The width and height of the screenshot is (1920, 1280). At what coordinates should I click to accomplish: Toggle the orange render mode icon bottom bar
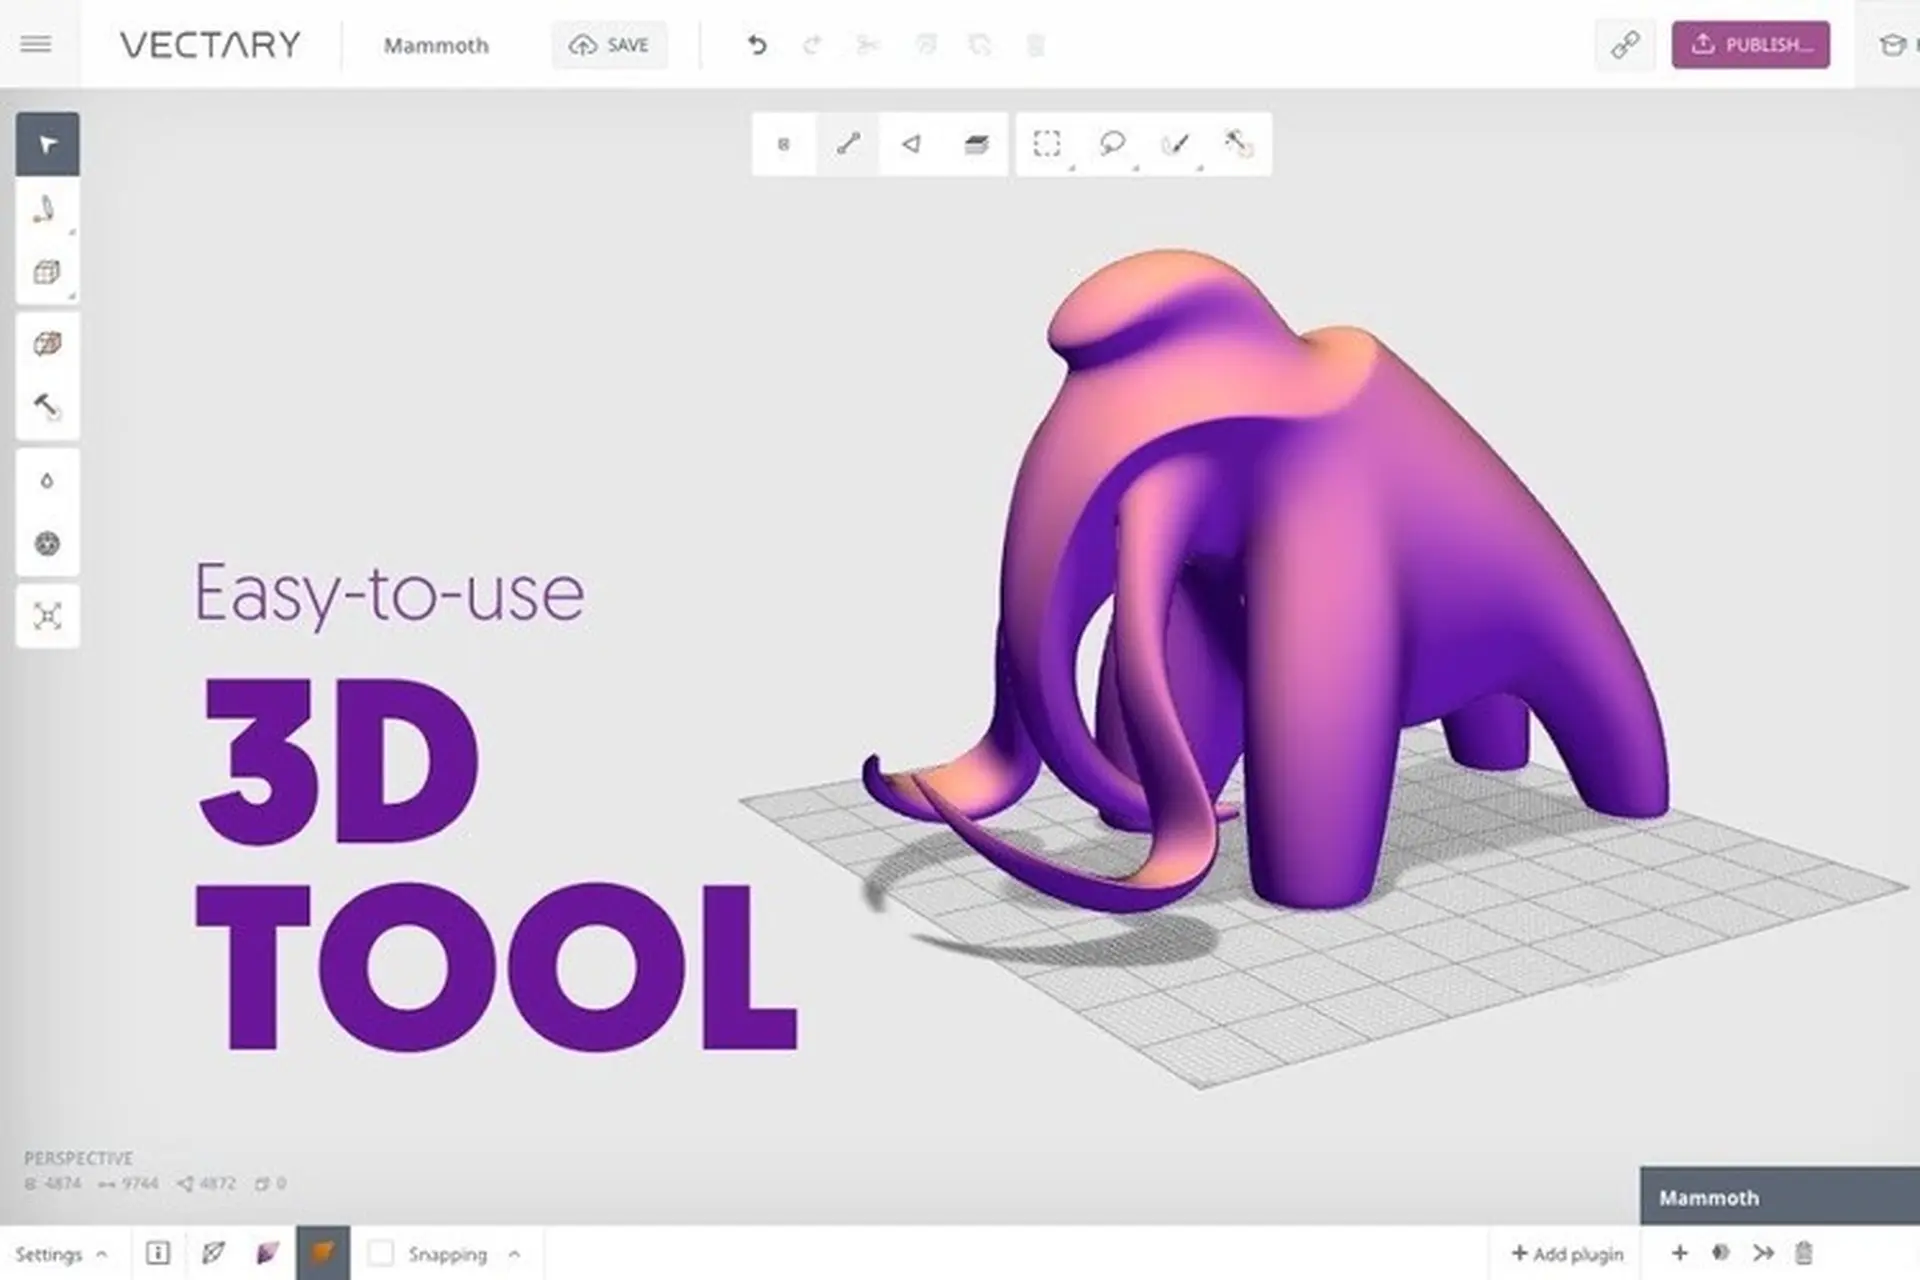(x=324, y=1252)
